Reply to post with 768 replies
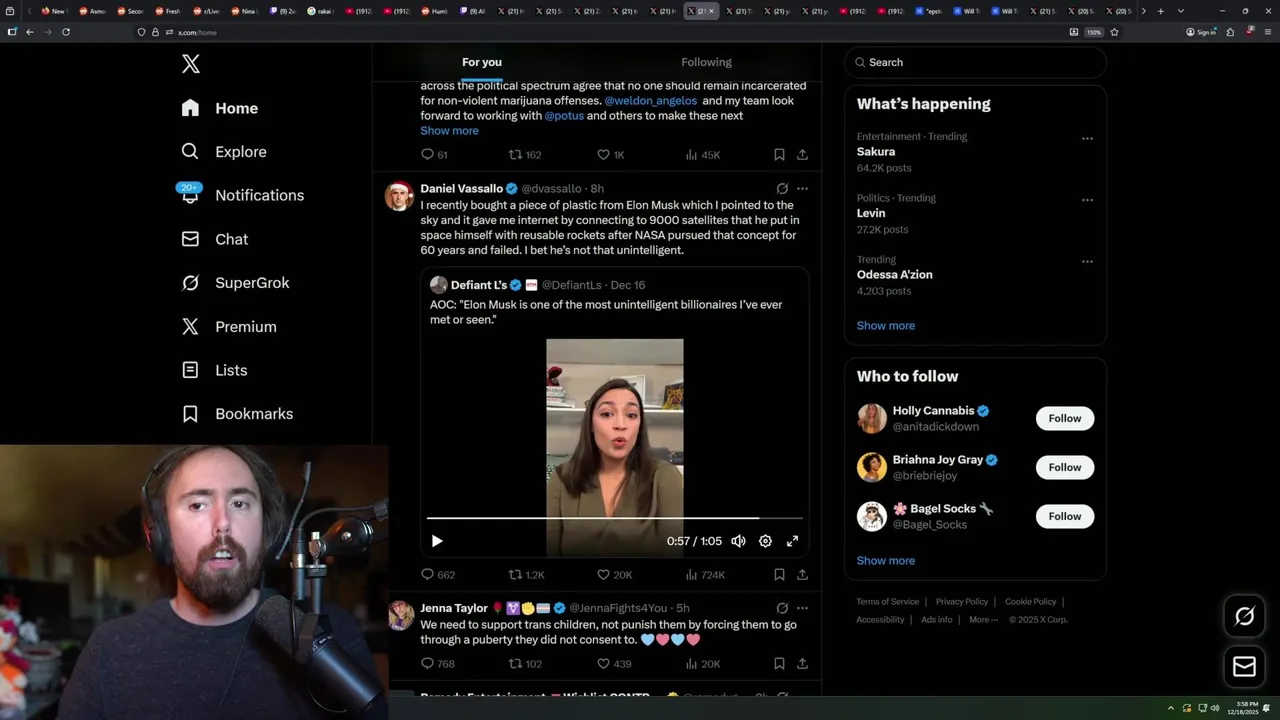 [438, 664]
